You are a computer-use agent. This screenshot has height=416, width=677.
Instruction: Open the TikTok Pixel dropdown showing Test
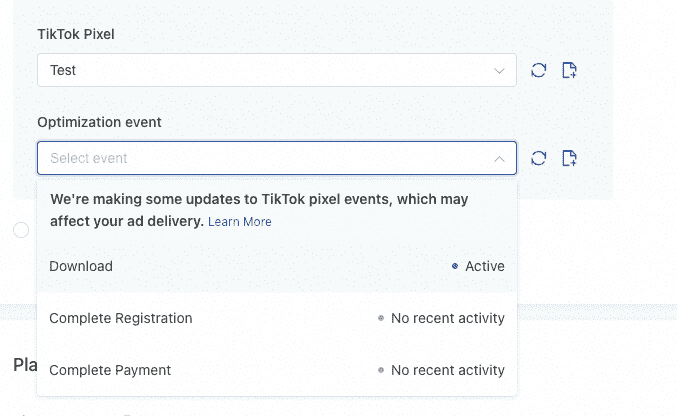point(277,70)
